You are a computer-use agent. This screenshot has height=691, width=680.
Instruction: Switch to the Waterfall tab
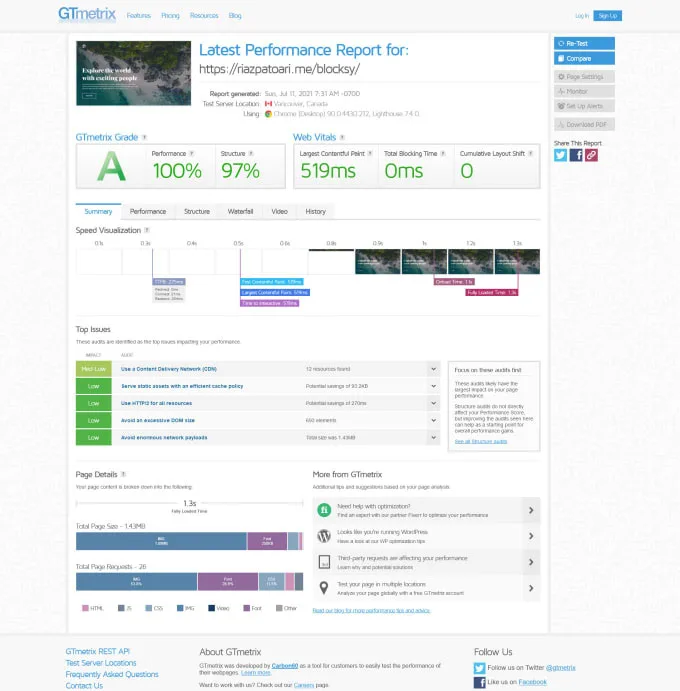(240, 212)
